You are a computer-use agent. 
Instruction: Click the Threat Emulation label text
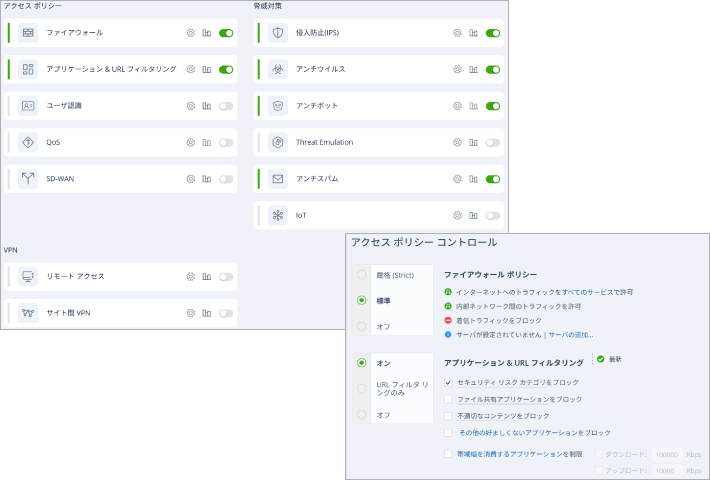325,142
